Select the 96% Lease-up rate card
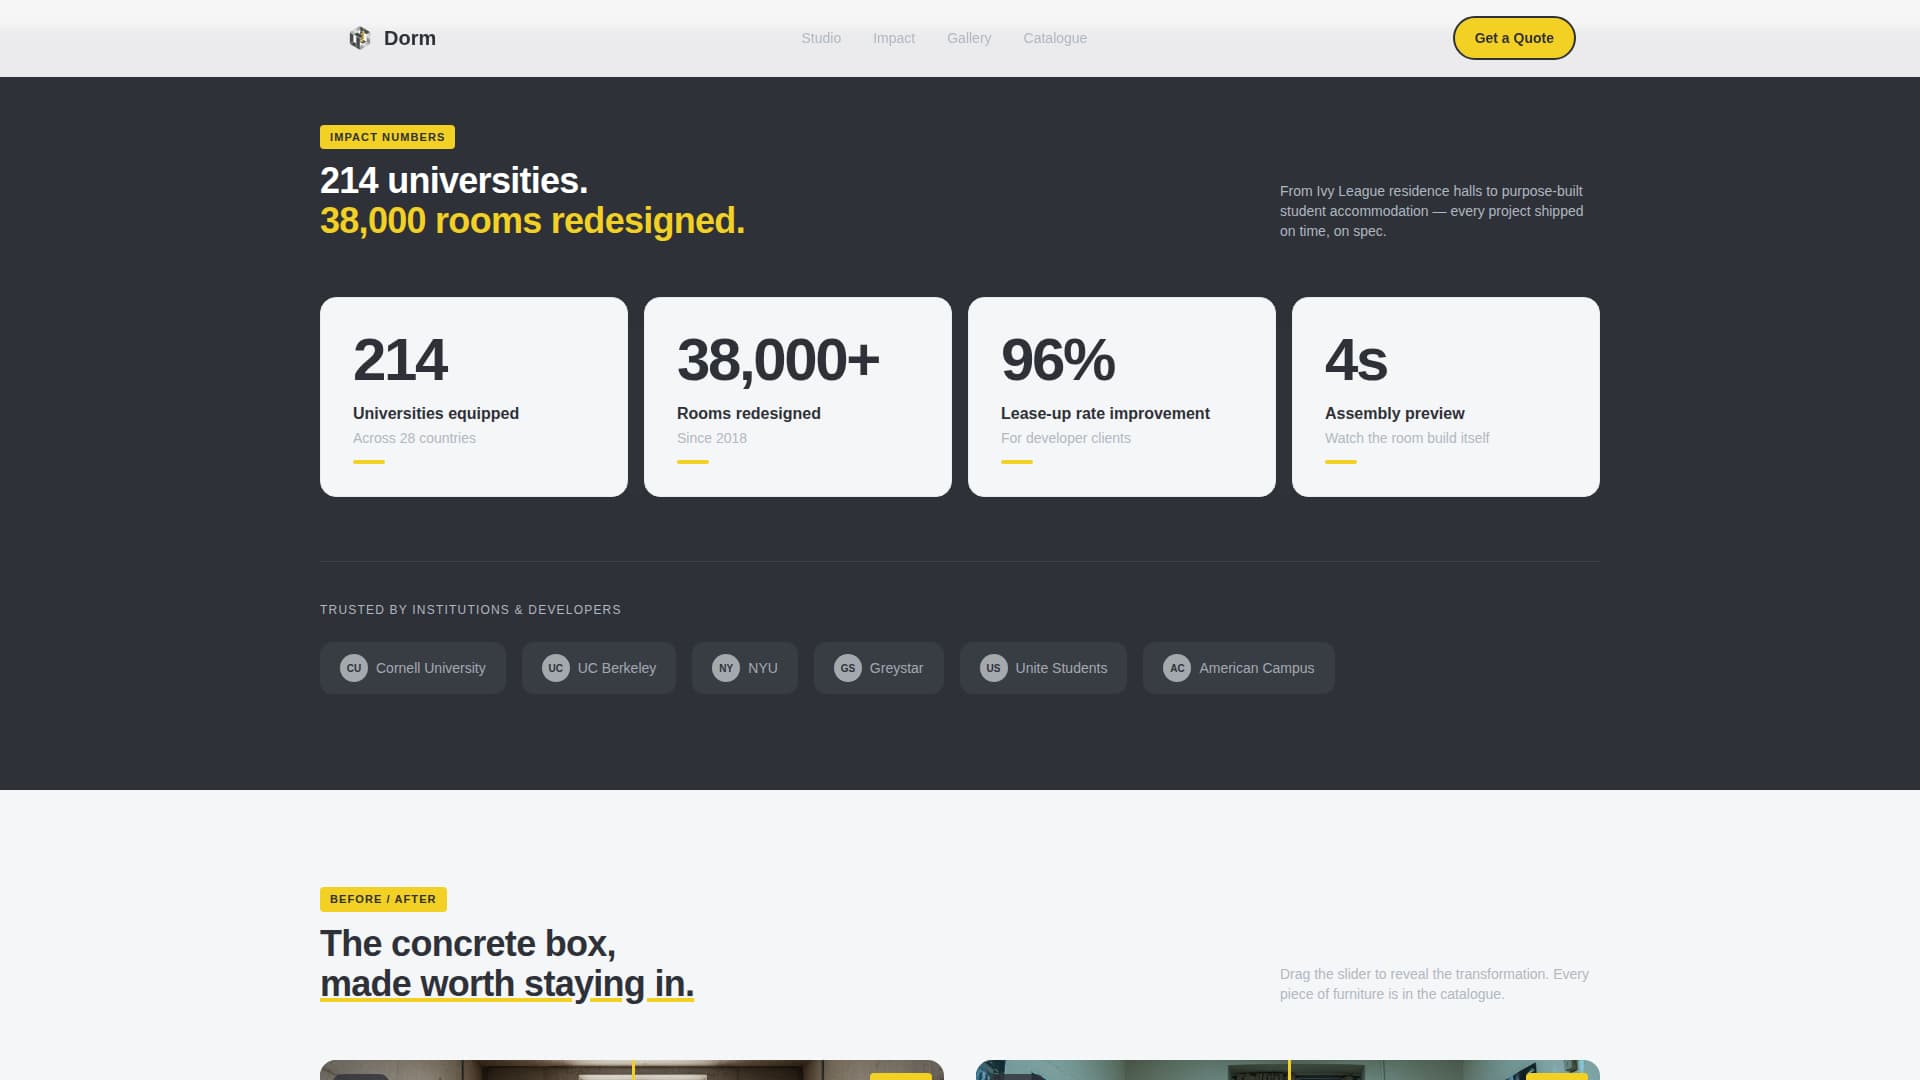The height and width of the screenshot is (1080, 1920). (1121, 397)
